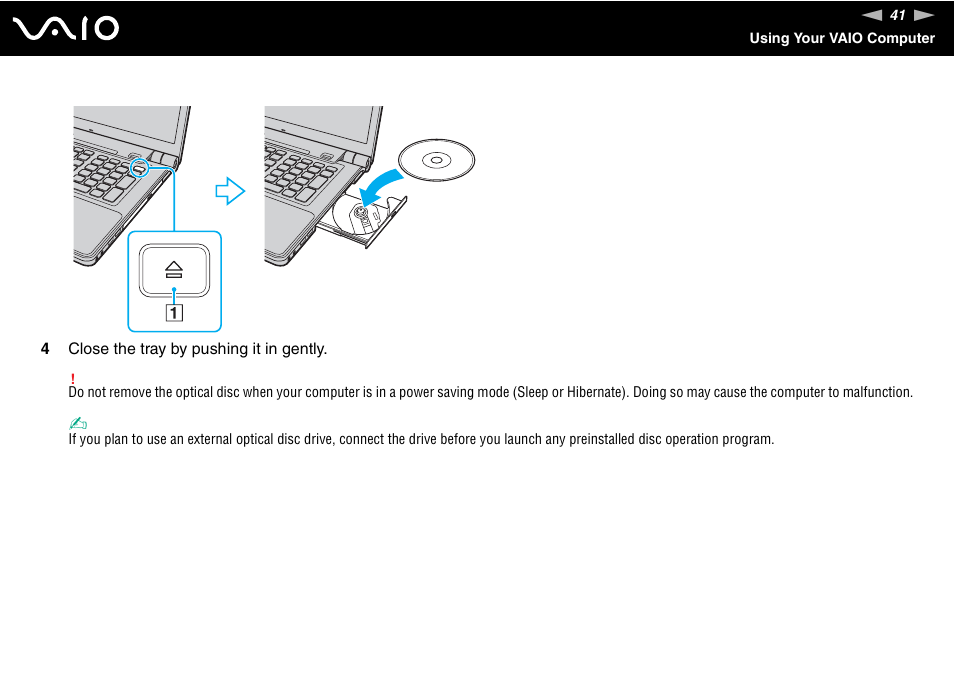Select the Using Your VAIO Computer header
Image resolution: width=954 pixels, height=674 pixels.
[x=842, y=38]
